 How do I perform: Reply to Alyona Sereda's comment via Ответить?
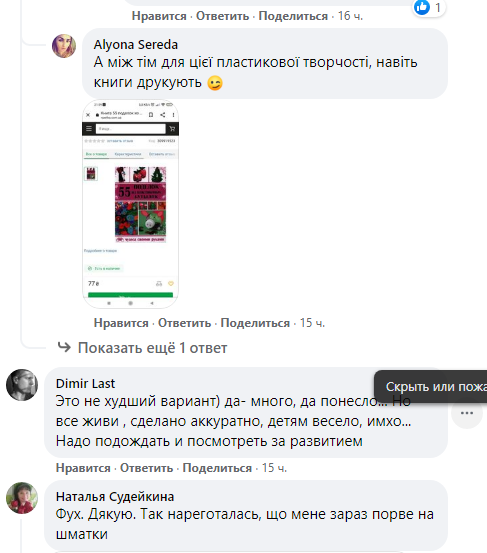(x=184, y=323)
